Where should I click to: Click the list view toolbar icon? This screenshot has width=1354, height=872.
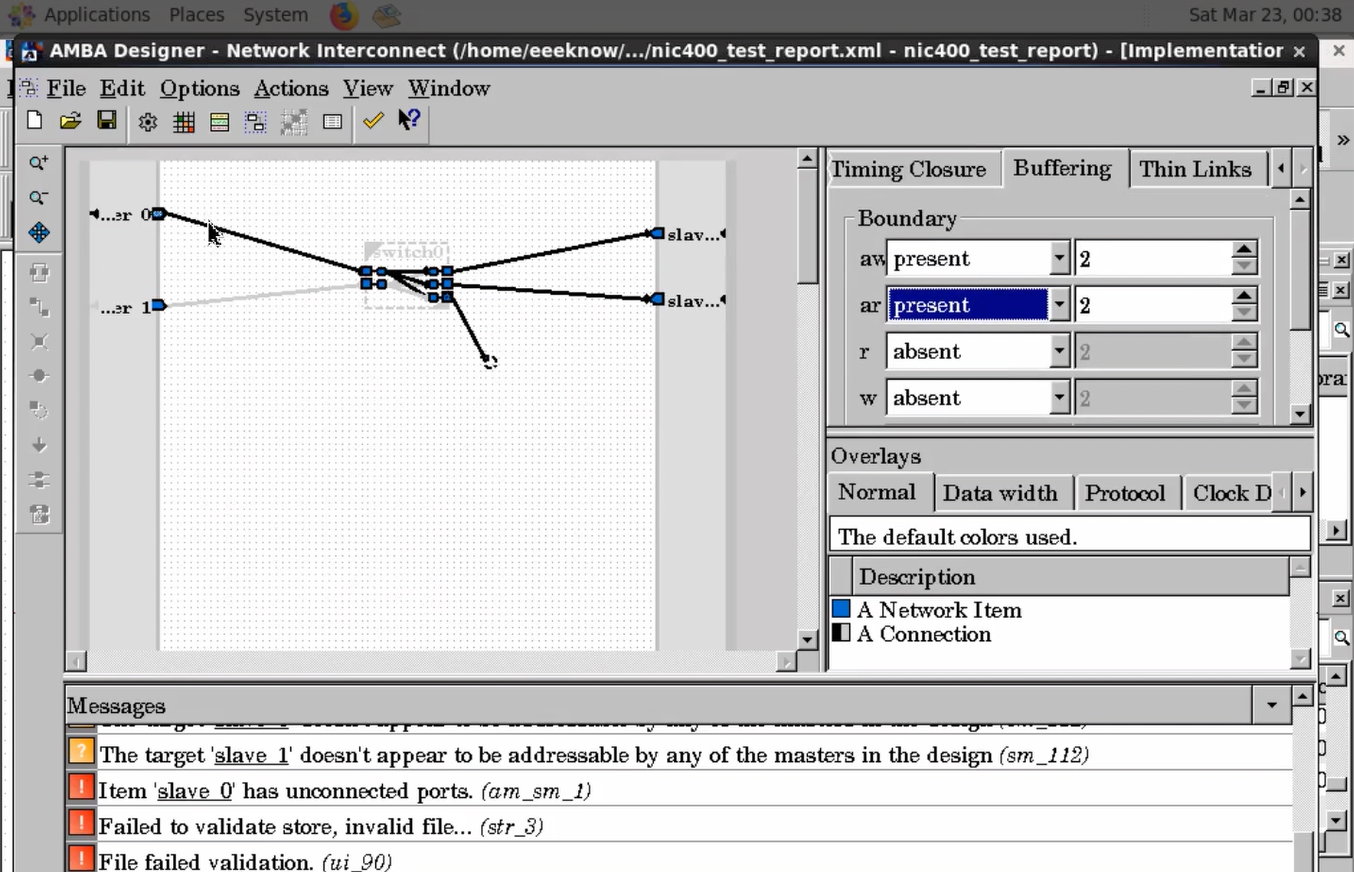tap(333, 122)
